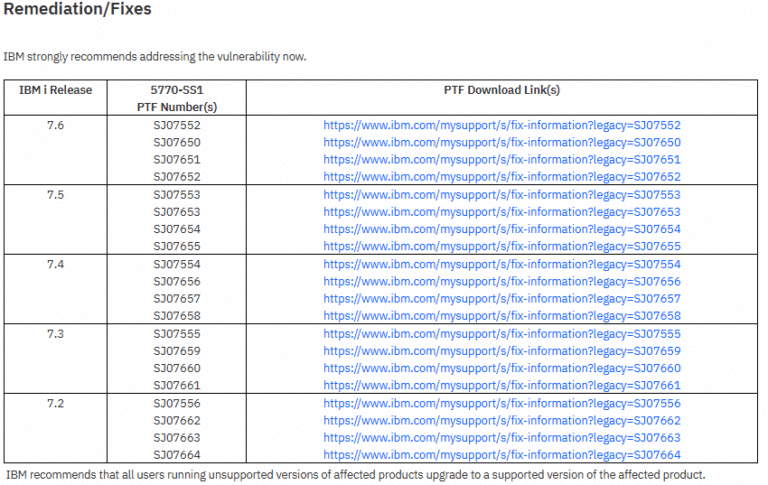The height and width of the screenshot is (485, 768).
Task: Follow the SJ07652 fix link
Action: click(x=502, y=176)
